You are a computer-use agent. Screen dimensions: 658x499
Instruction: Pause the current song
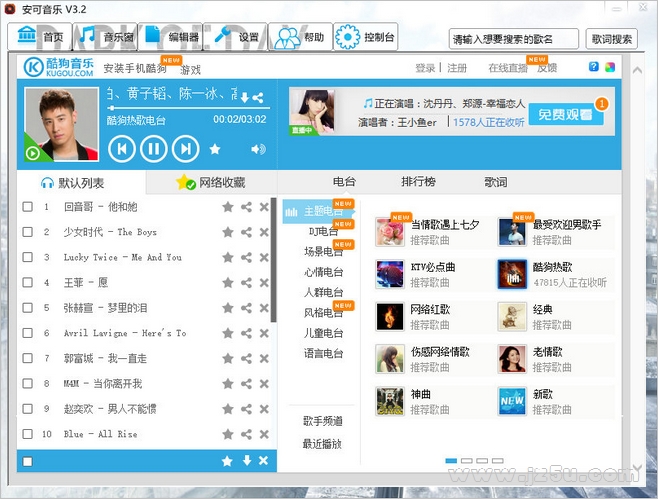(154, 149)
